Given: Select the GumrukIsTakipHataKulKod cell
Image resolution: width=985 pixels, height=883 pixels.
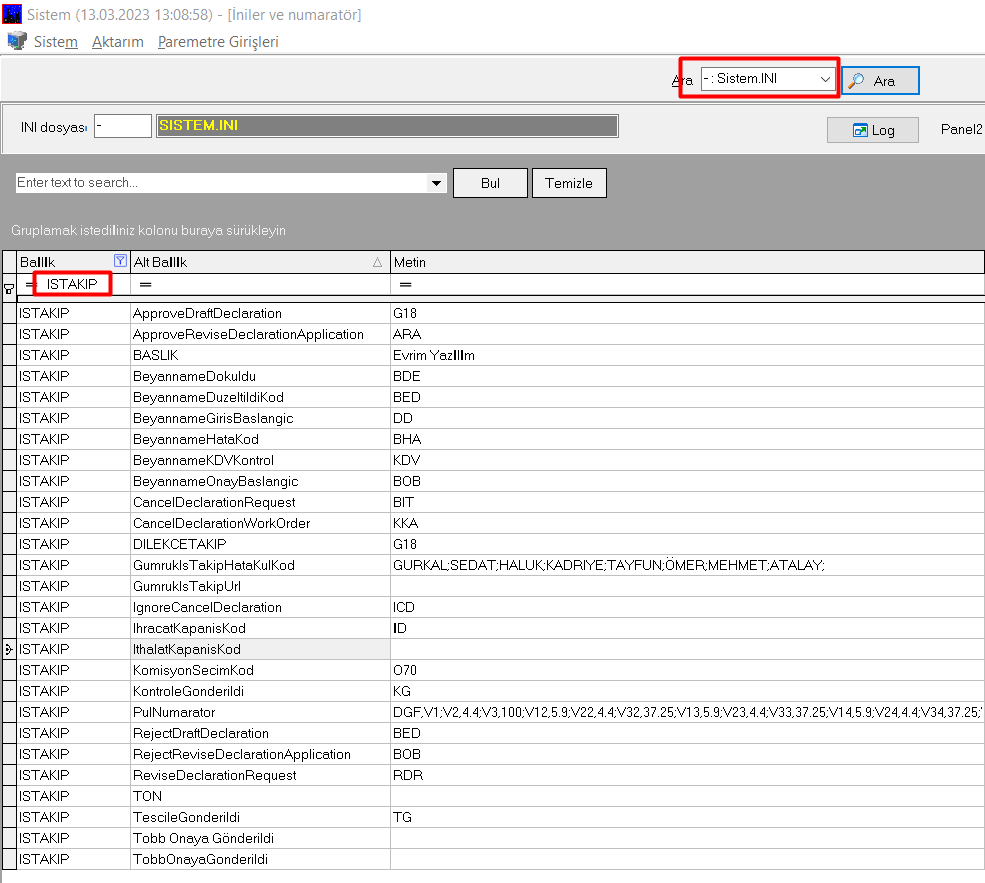Looking at the screenshot, I should pos(261,565).
